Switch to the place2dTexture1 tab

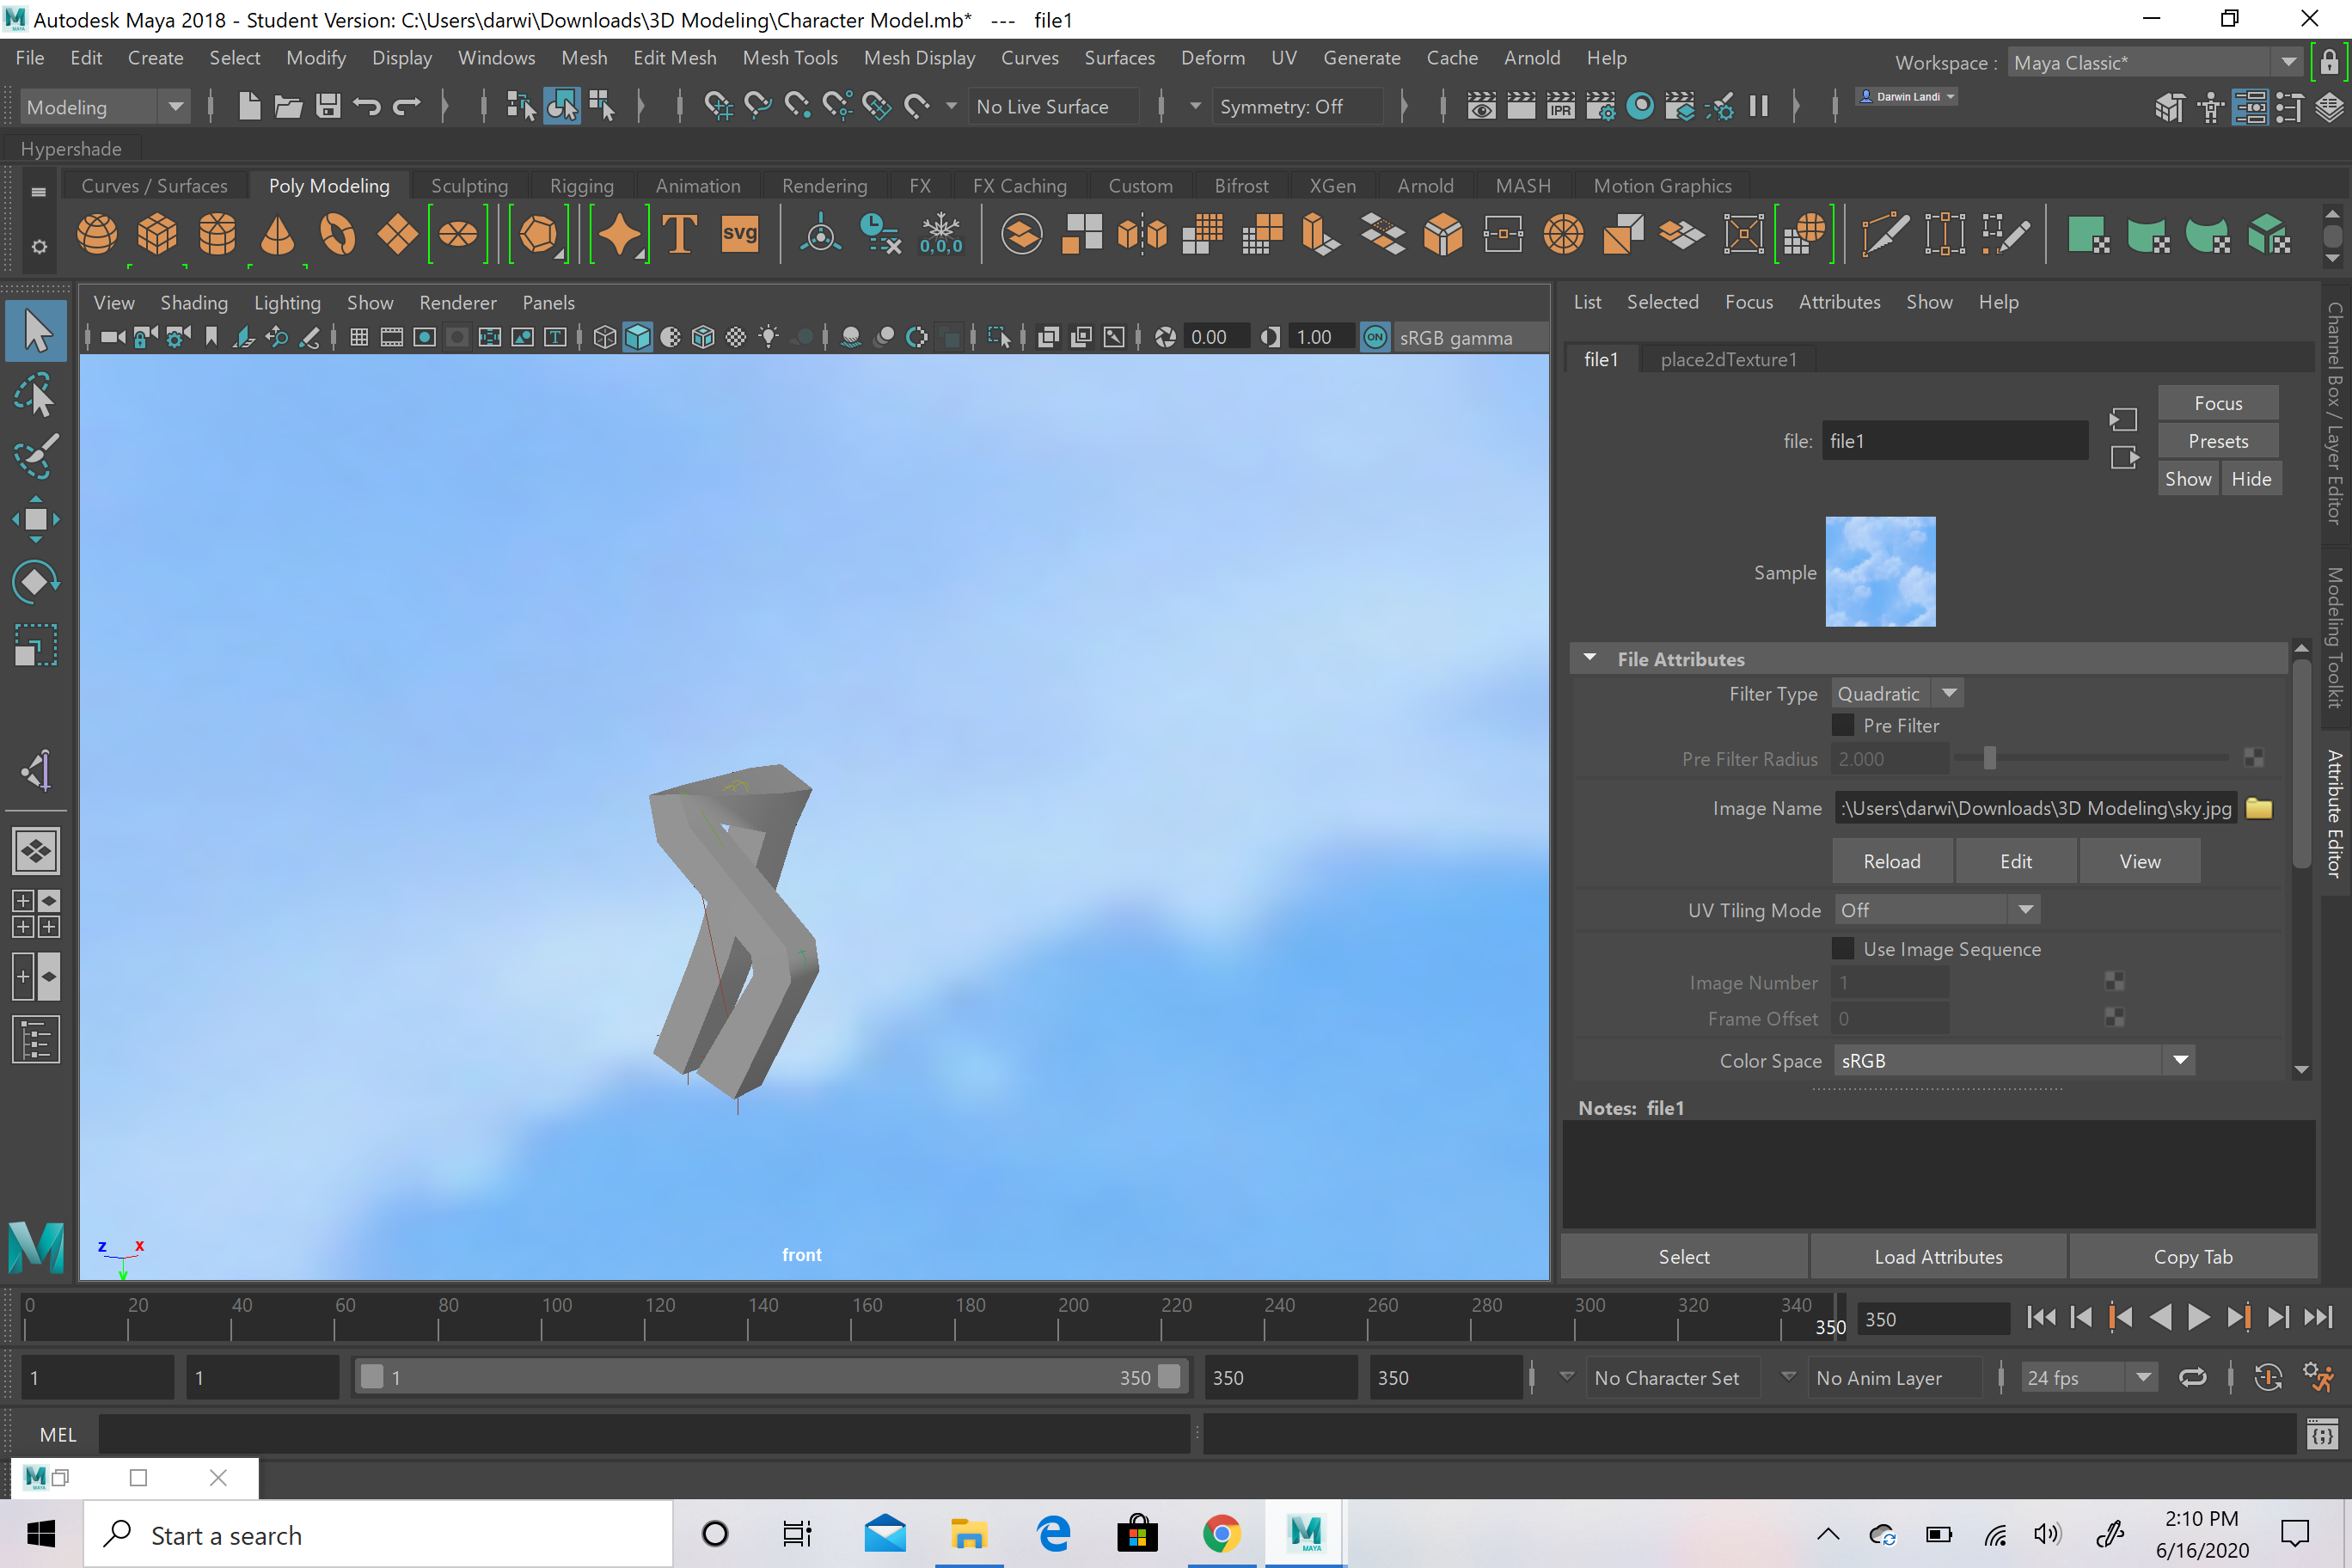pos(1727,359)
